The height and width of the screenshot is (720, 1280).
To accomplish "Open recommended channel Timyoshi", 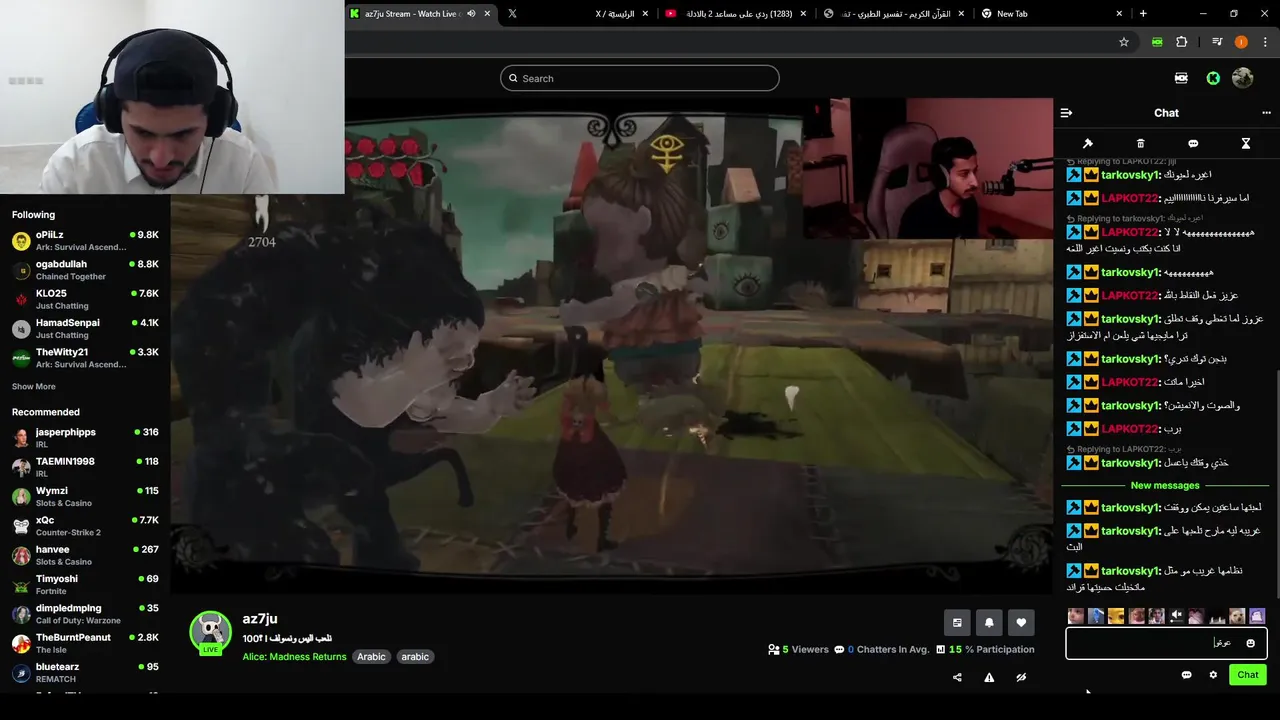I will 85,584.
